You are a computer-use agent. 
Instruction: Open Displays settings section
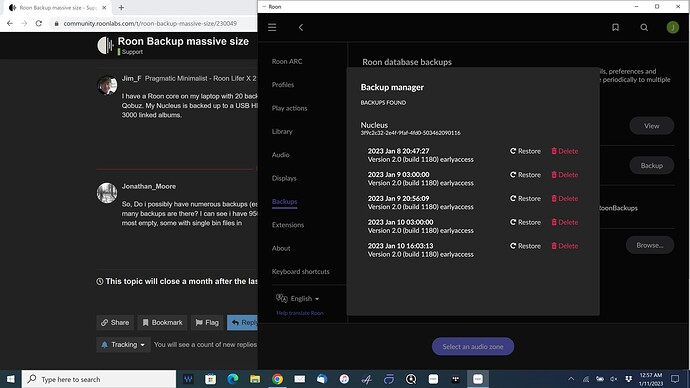click(284, 178)
